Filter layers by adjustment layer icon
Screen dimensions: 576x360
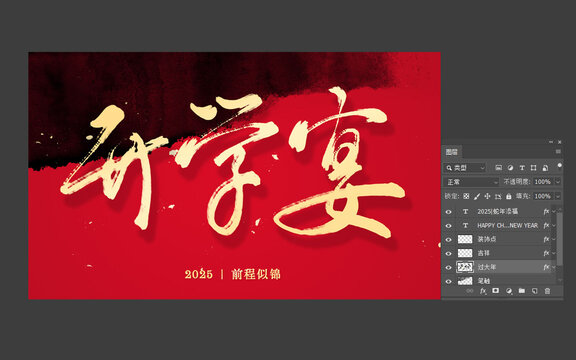tap(510, 168)
